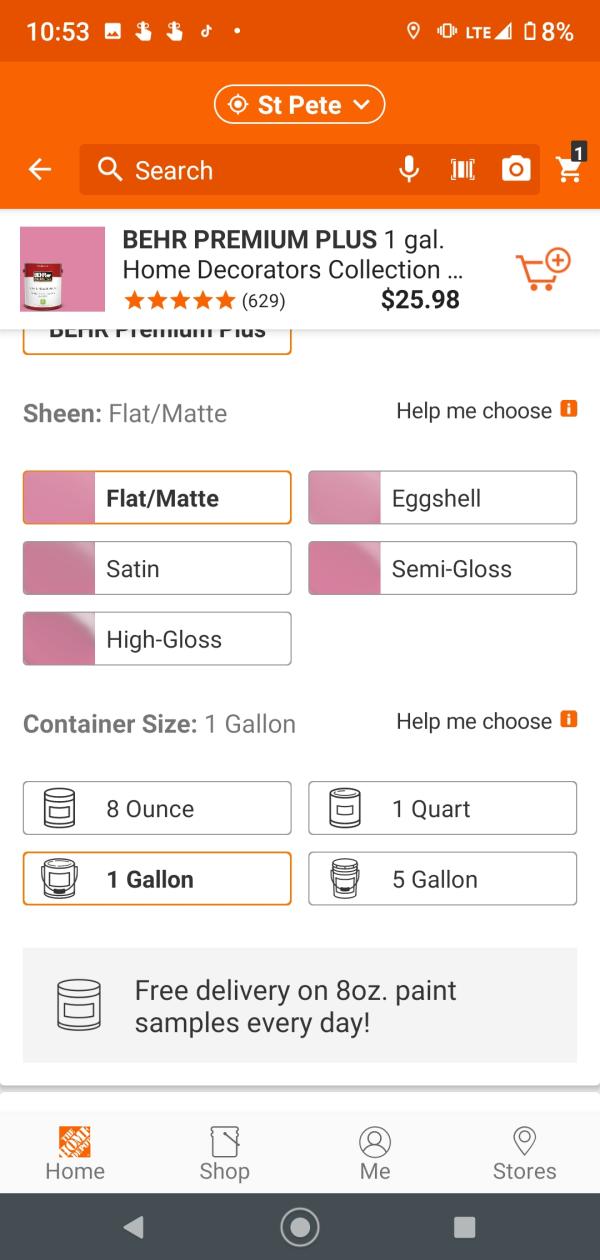This screenshot has width=600, height=1260.
Task: Tap the Search input field
Action: 250,170
